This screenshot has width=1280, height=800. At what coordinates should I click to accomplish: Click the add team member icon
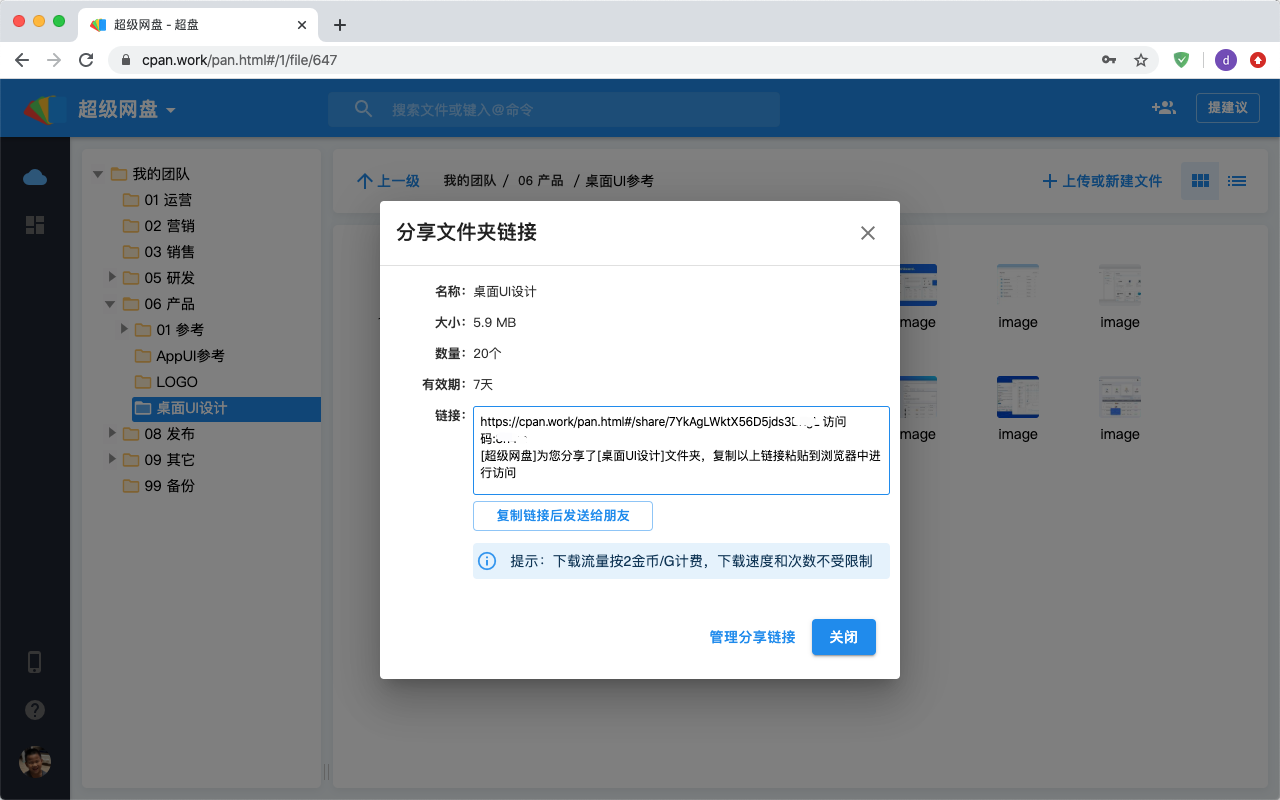click(1163, 108)
